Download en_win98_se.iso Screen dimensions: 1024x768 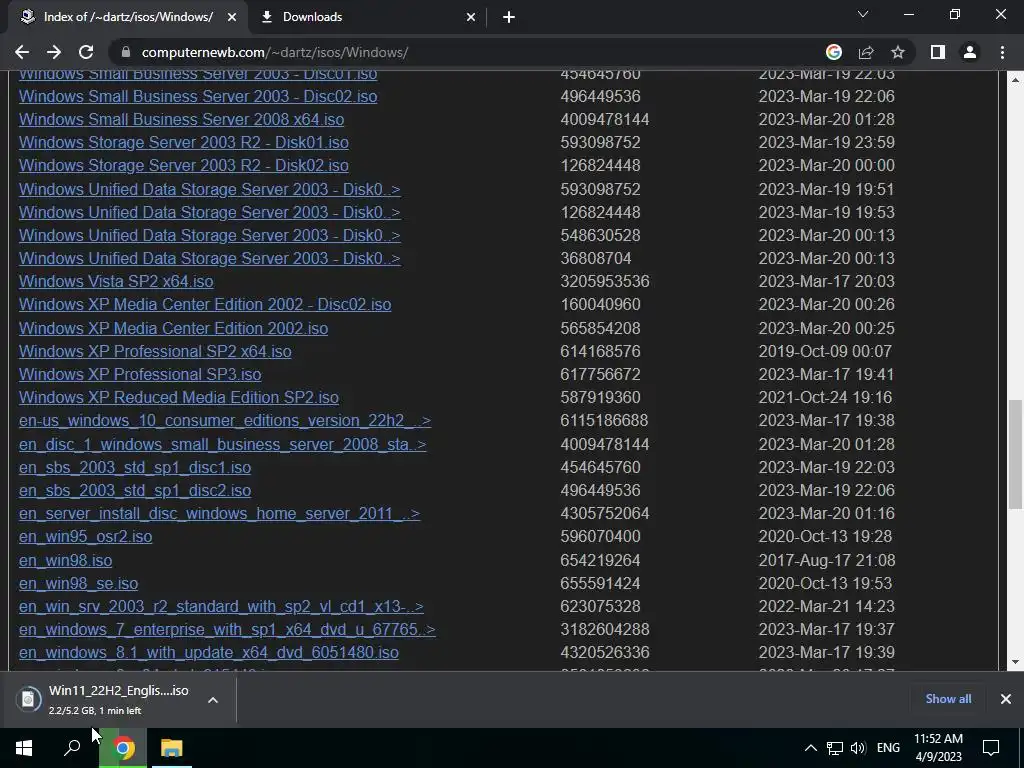78,584
